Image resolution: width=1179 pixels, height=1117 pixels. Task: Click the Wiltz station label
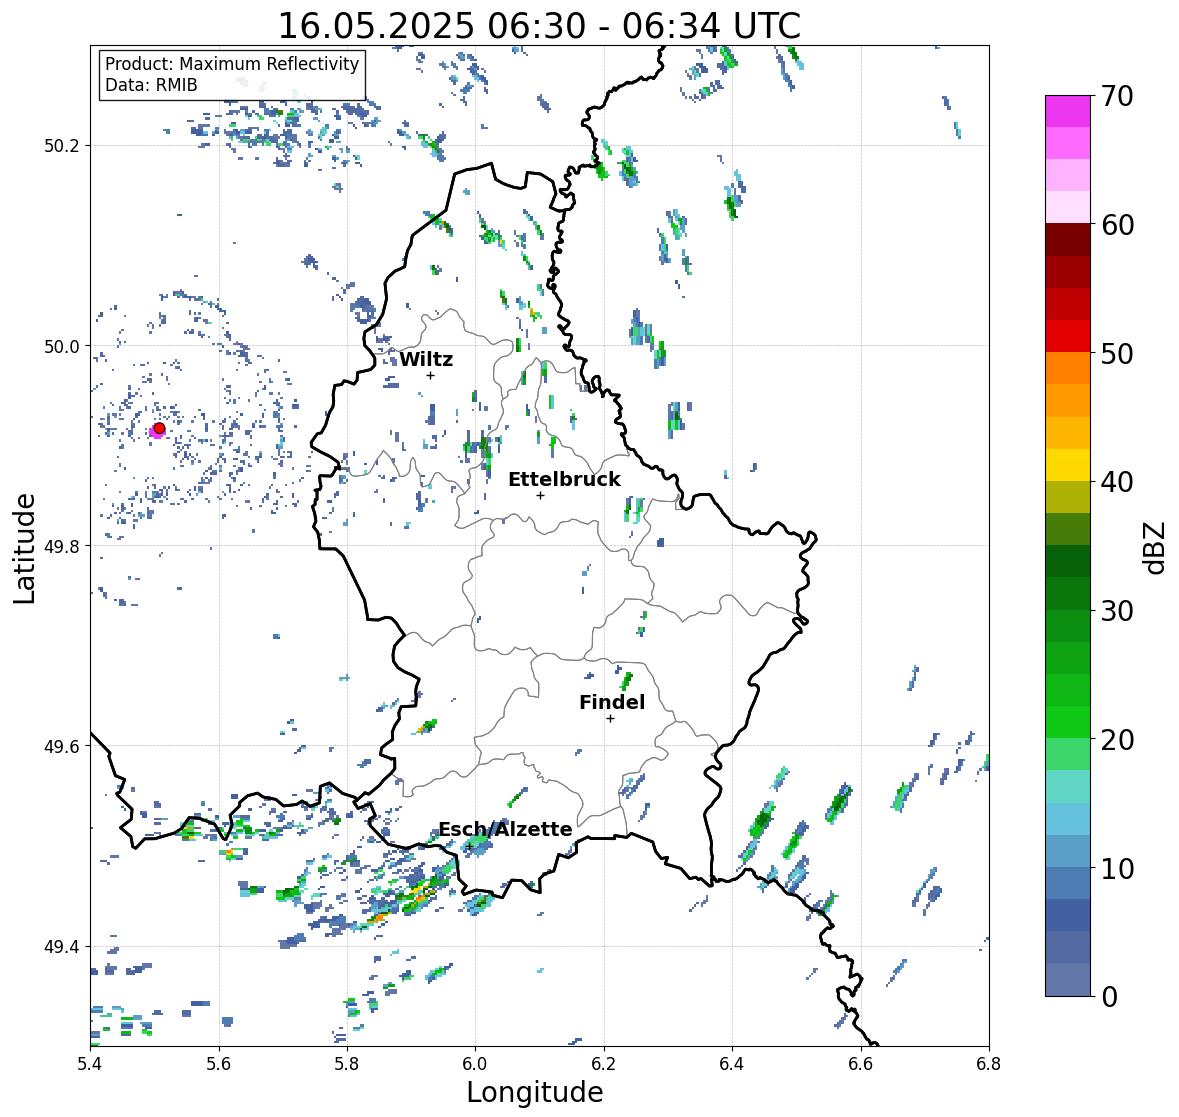[x=426, y=359]
